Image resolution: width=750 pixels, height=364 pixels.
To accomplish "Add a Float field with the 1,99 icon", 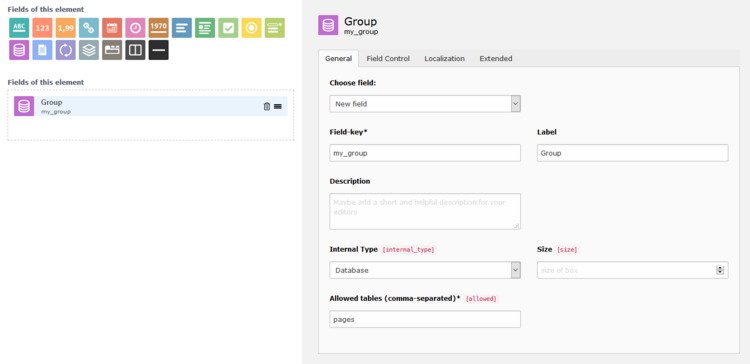I will click(66, 28).
